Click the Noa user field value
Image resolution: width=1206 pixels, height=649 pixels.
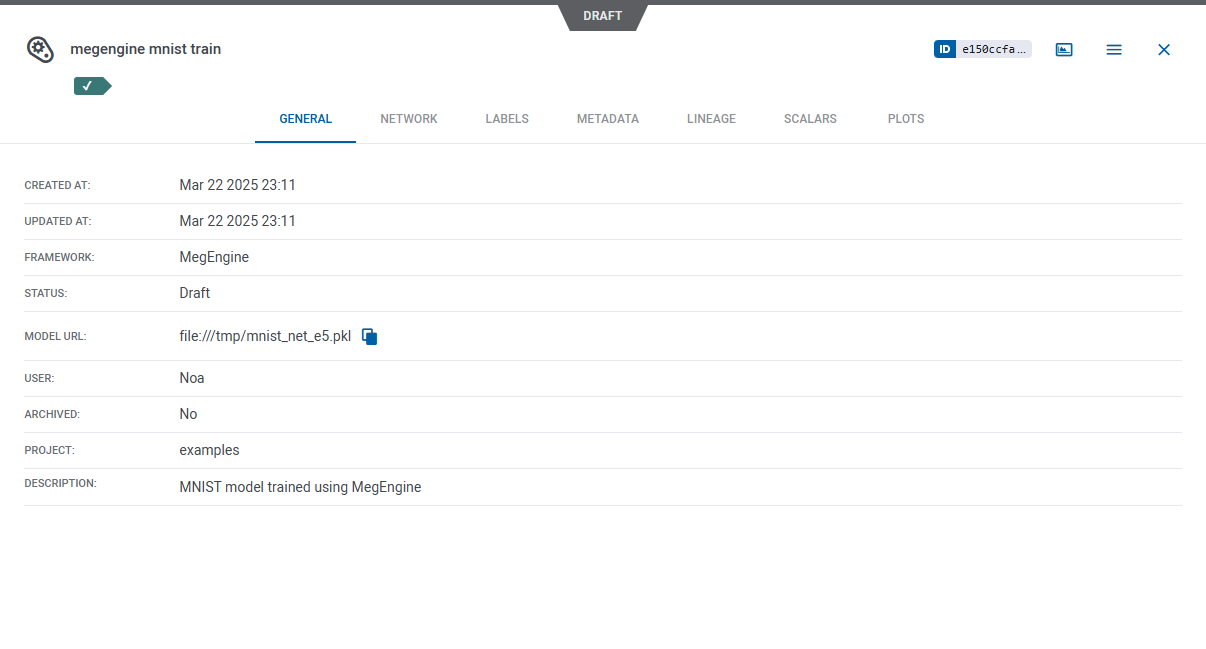click(191, 378)
